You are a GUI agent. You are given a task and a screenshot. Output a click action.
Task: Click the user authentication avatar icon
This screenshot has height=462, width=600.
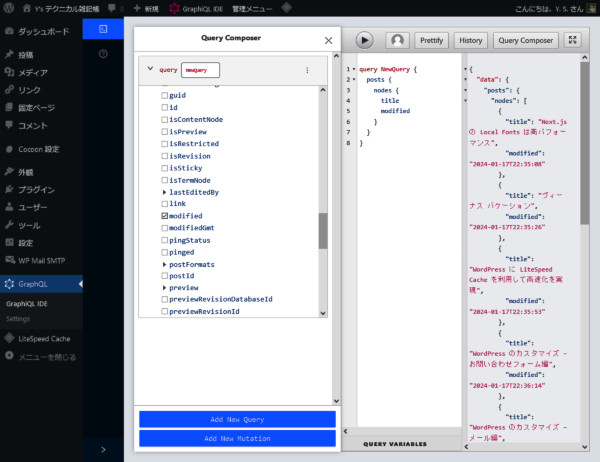[x=397, y=40]
